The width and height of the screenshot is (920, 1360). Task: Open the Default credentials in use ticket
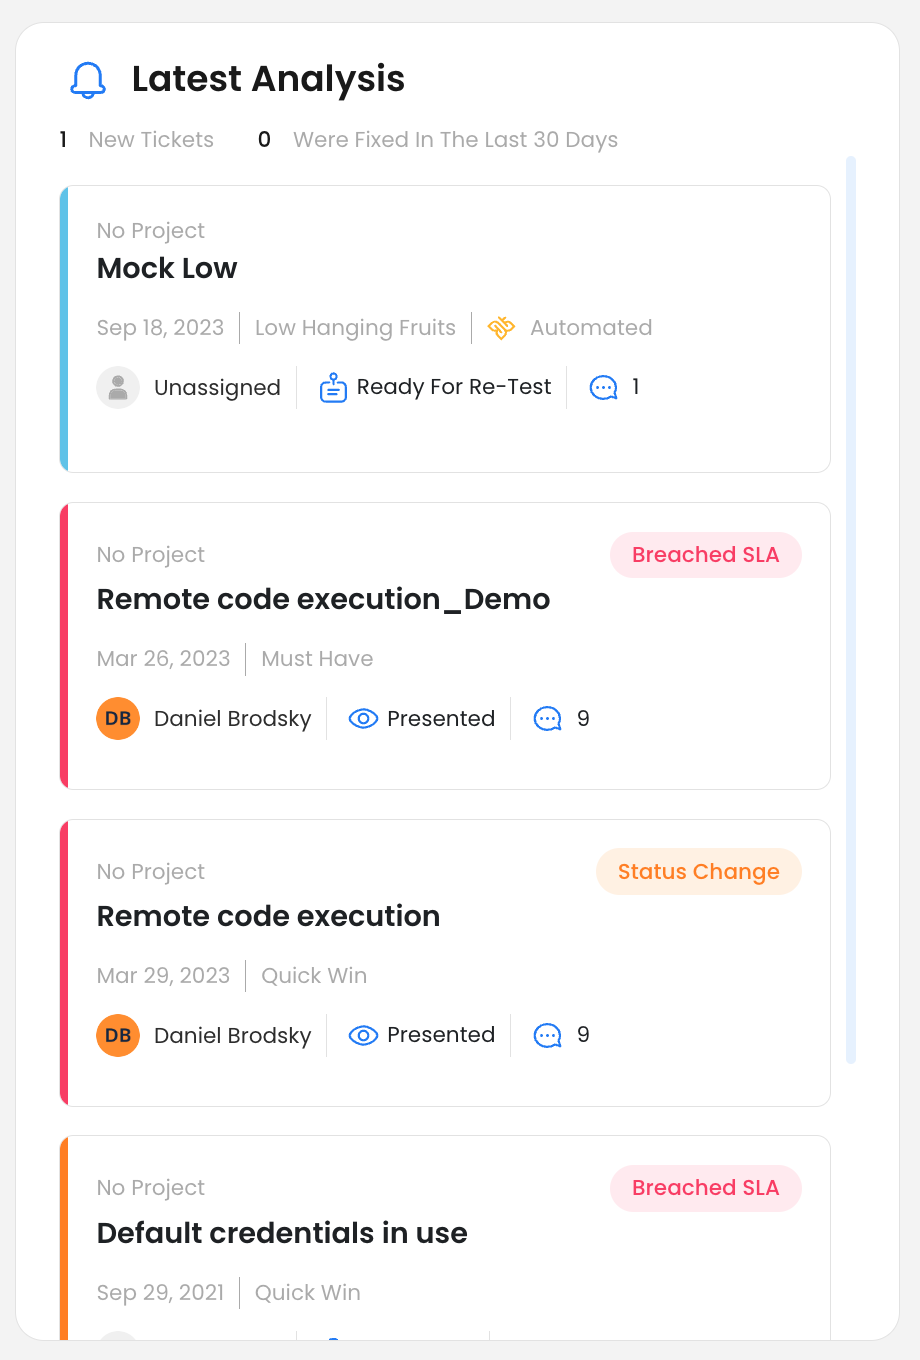click(x=282, y=1233)
